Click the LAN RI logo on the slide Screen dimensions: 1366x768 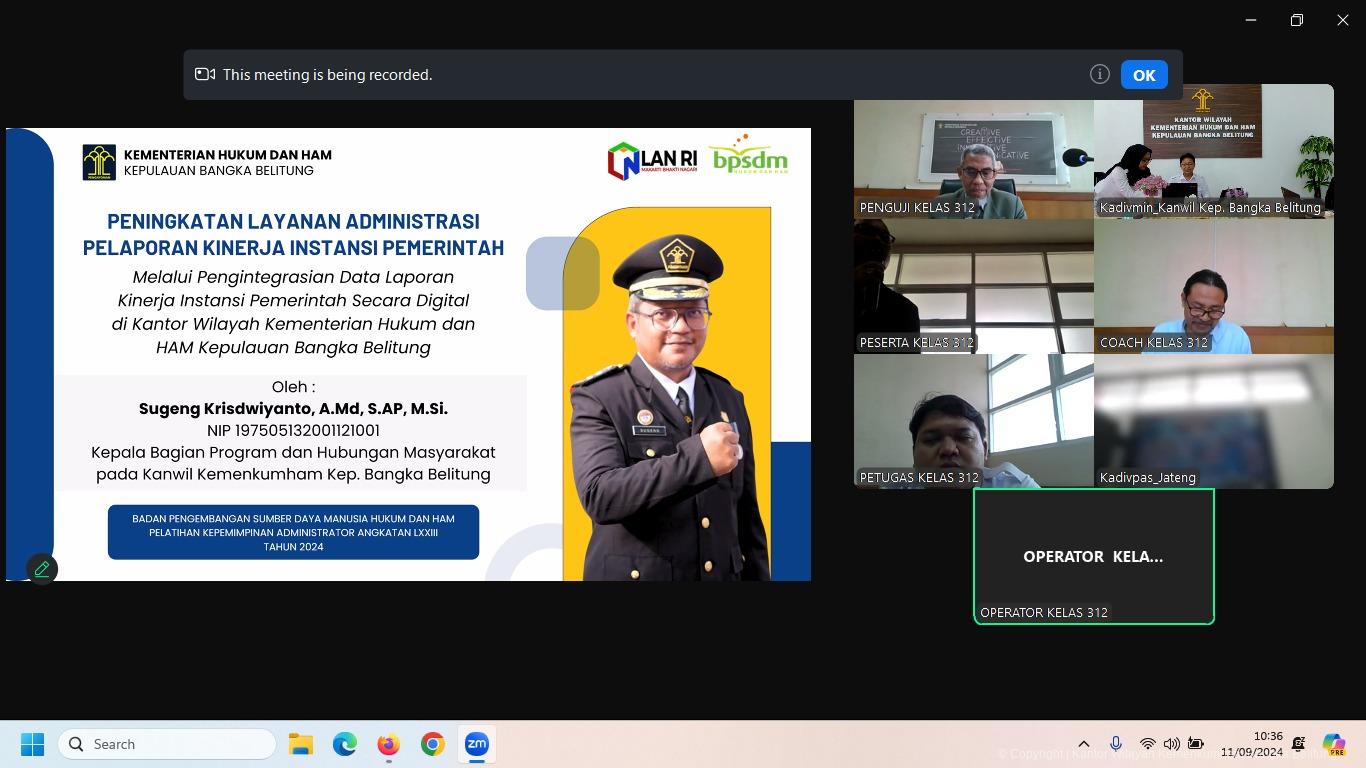point(652,161)
